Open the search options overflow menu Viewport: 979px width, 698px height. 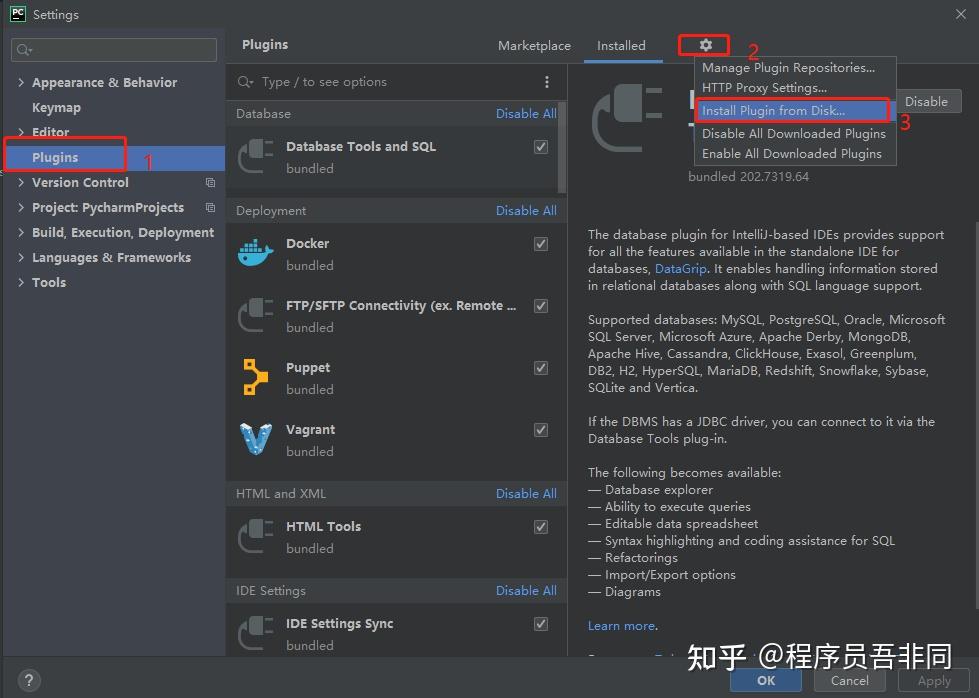547,81
